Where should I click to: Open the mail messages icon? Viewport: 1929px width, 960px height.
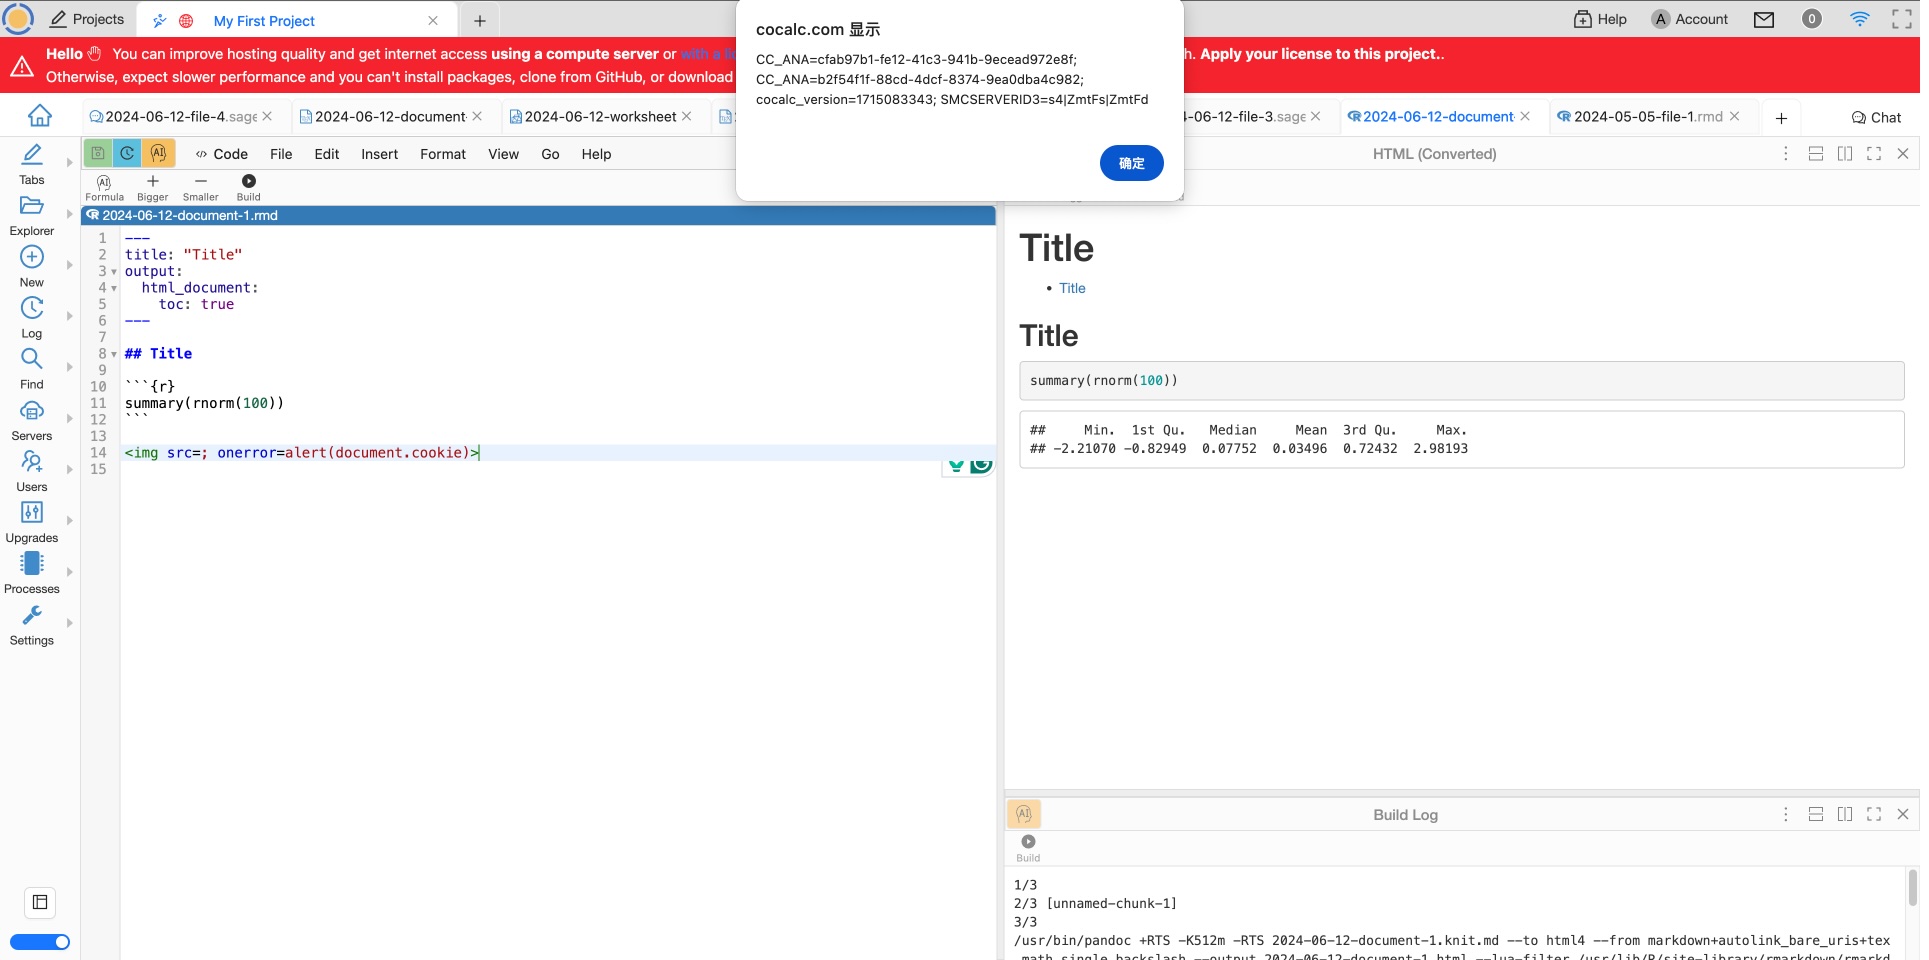(x=1764, y=19)
